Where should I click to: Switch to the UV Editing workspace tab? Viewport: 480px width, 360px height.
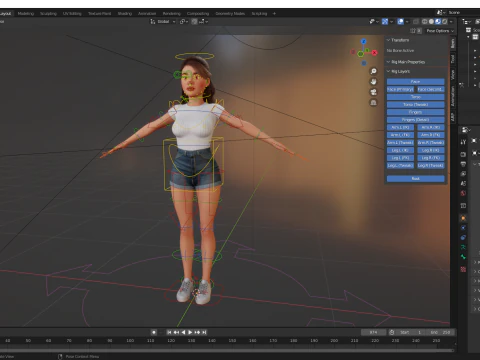72,14
